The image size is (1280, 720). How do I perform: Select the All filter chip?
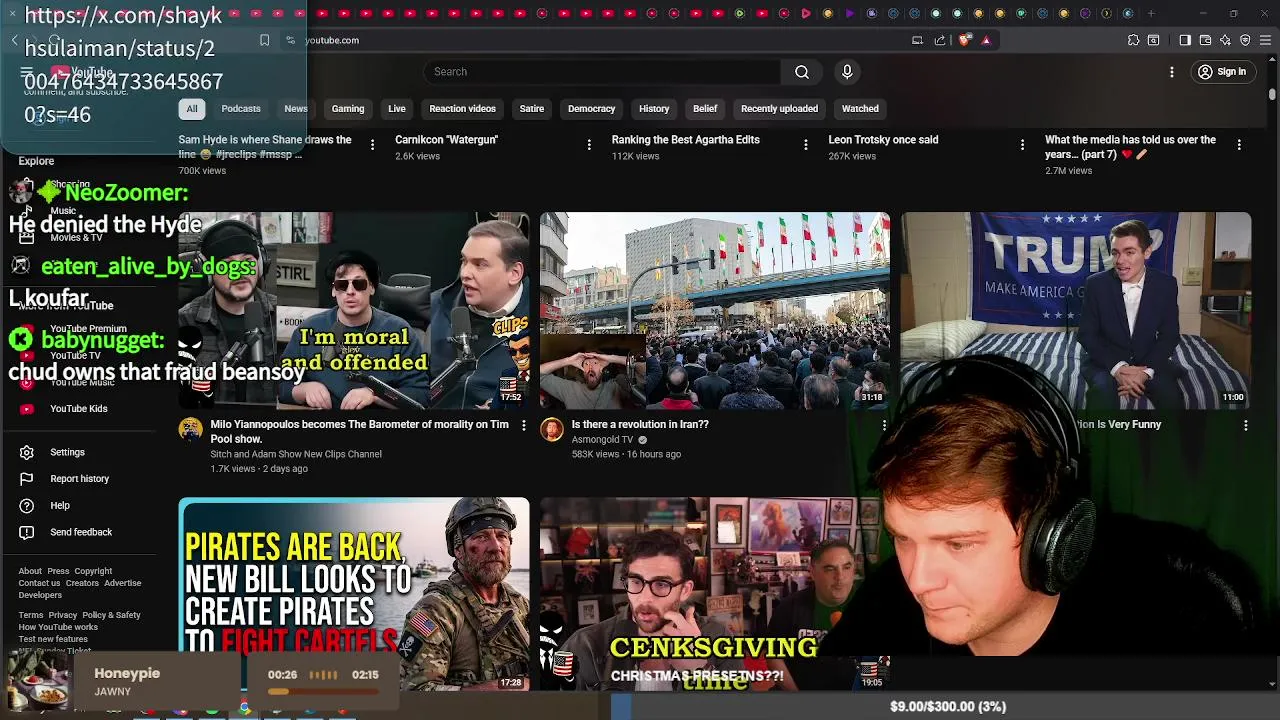pyautogui.click(x=192, y=109)
